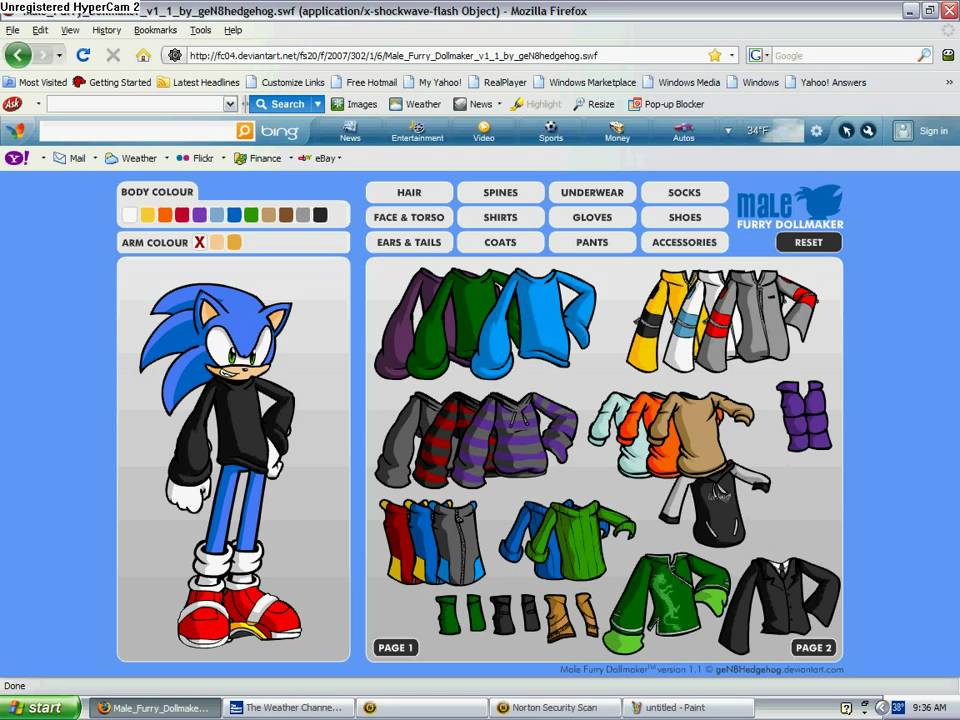
Task: Open Bing Sports icon
Action: (x=550, y=130)
